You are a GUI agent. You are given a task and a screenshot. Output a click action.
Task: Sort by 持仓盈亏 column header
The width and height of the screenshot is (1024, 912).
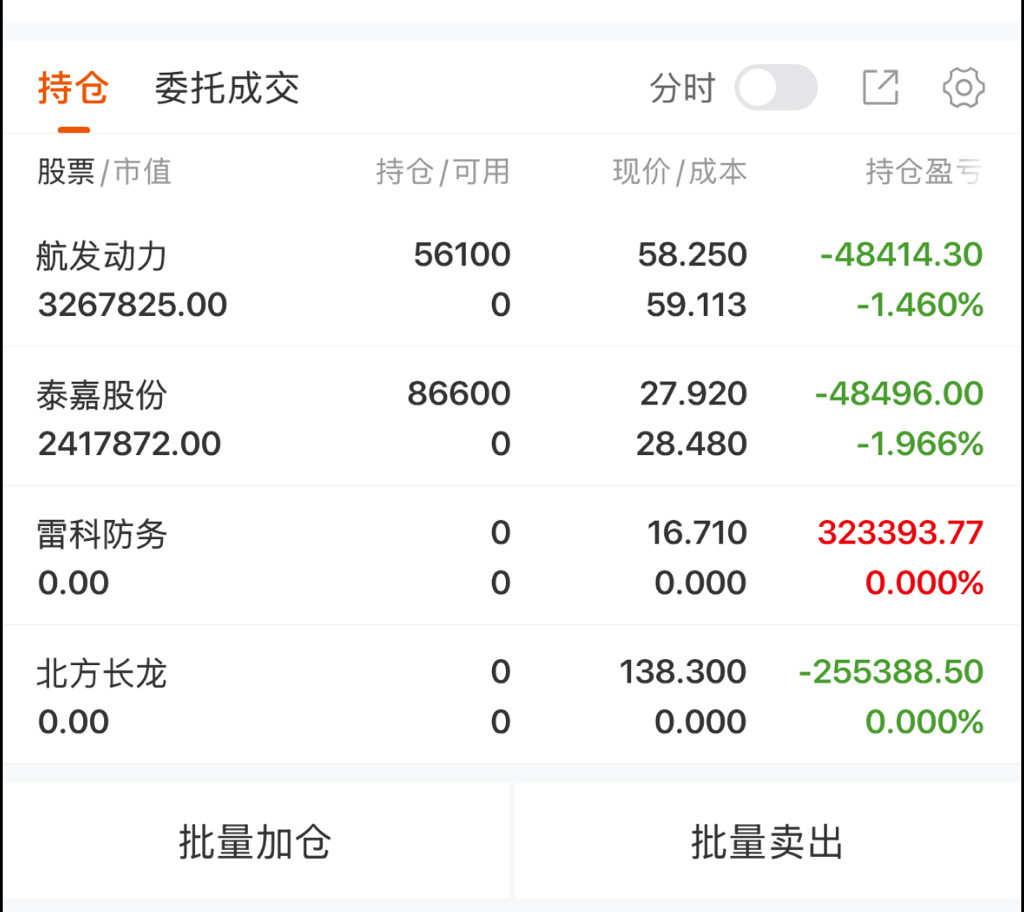click(922, 172)
